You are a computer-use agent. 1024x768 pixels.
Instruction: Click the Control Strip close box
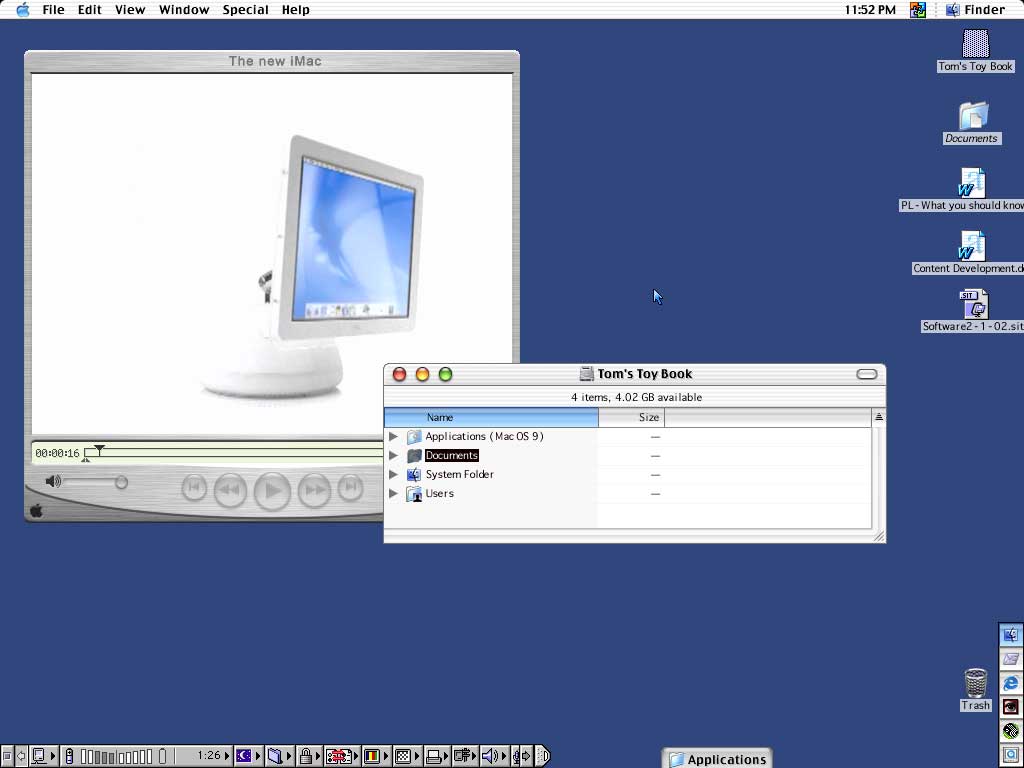6,756
